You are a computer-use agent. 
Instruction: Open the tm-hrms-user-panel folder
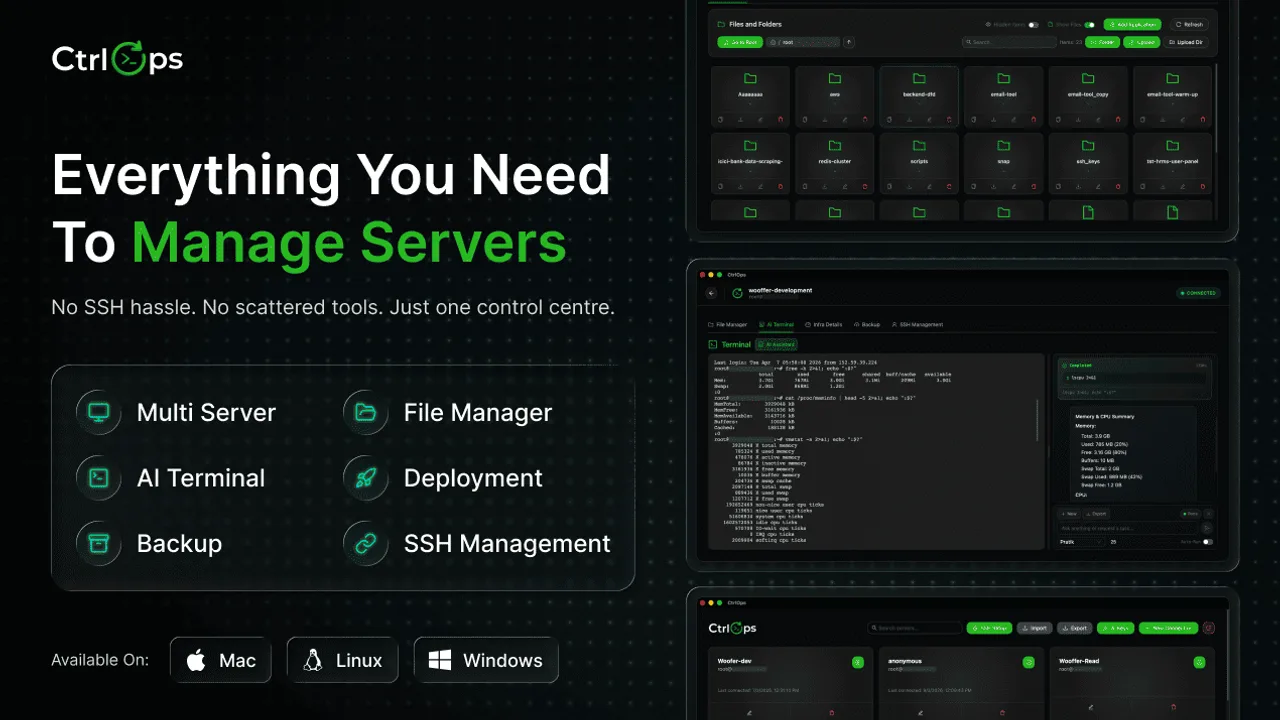(x=1172, y=163)
